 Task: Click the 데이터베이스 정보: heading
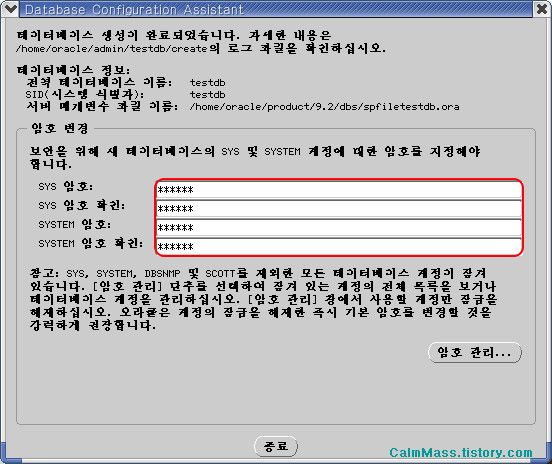click(x=74, y=70)
